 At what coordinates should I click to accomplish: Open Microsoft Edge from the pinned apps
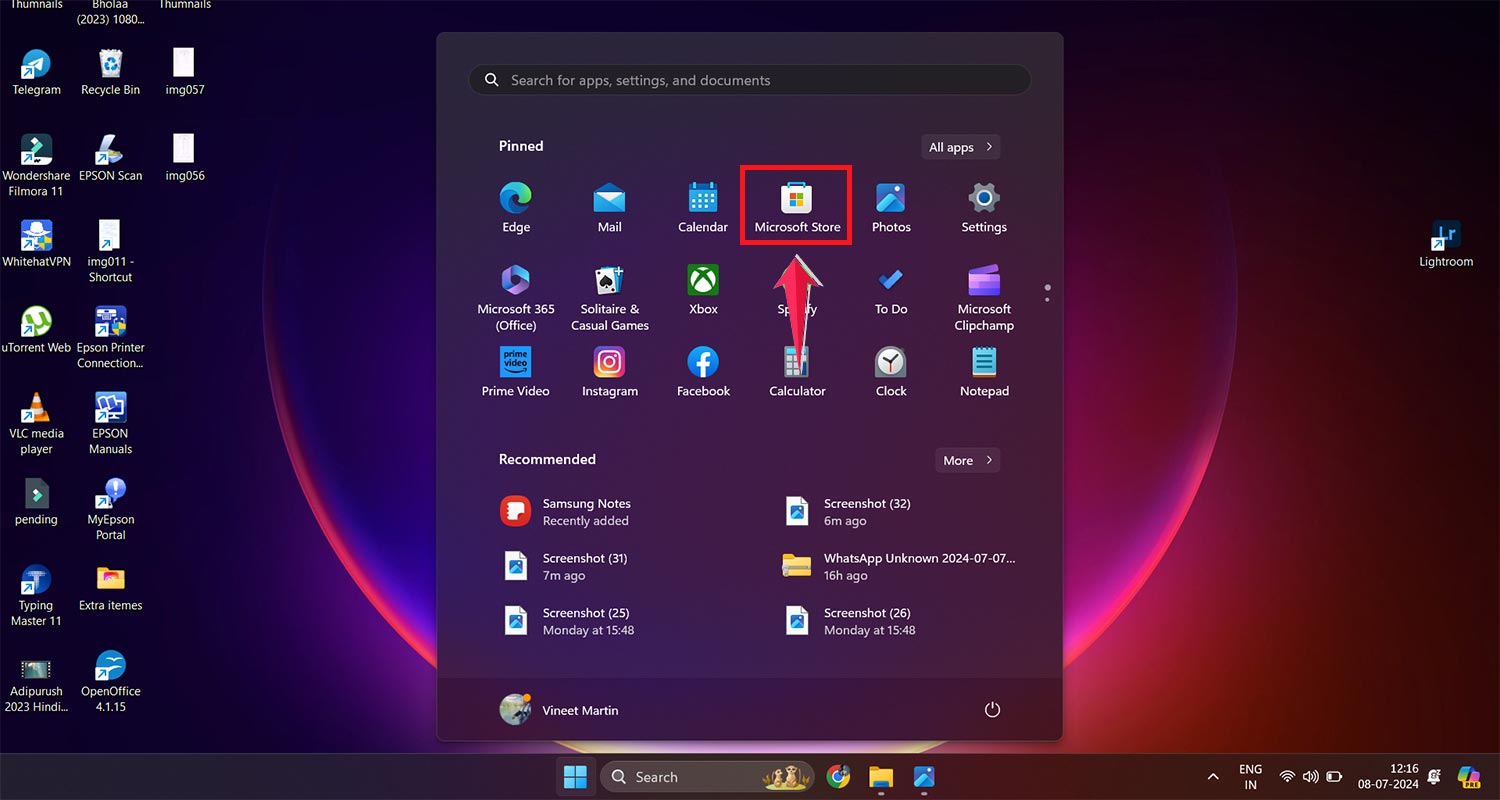515,205
